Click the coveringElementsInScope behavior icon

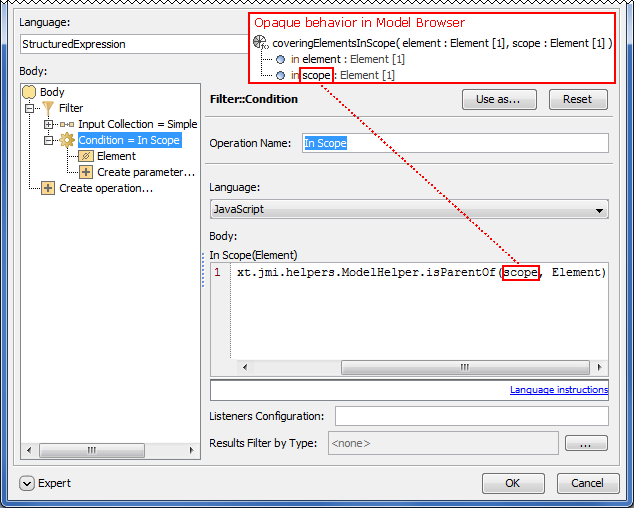click(x=260, y=42)
